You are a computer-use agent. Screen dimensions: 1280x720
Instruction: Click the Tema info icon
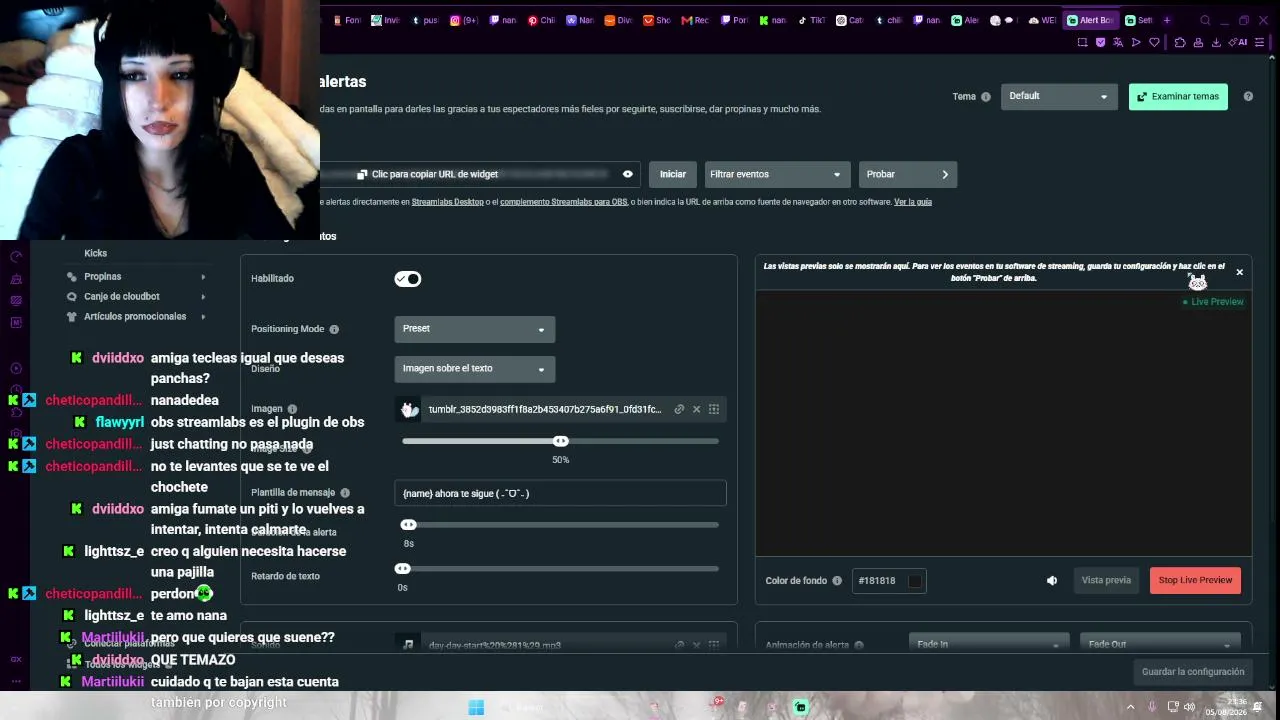(986, 97)
